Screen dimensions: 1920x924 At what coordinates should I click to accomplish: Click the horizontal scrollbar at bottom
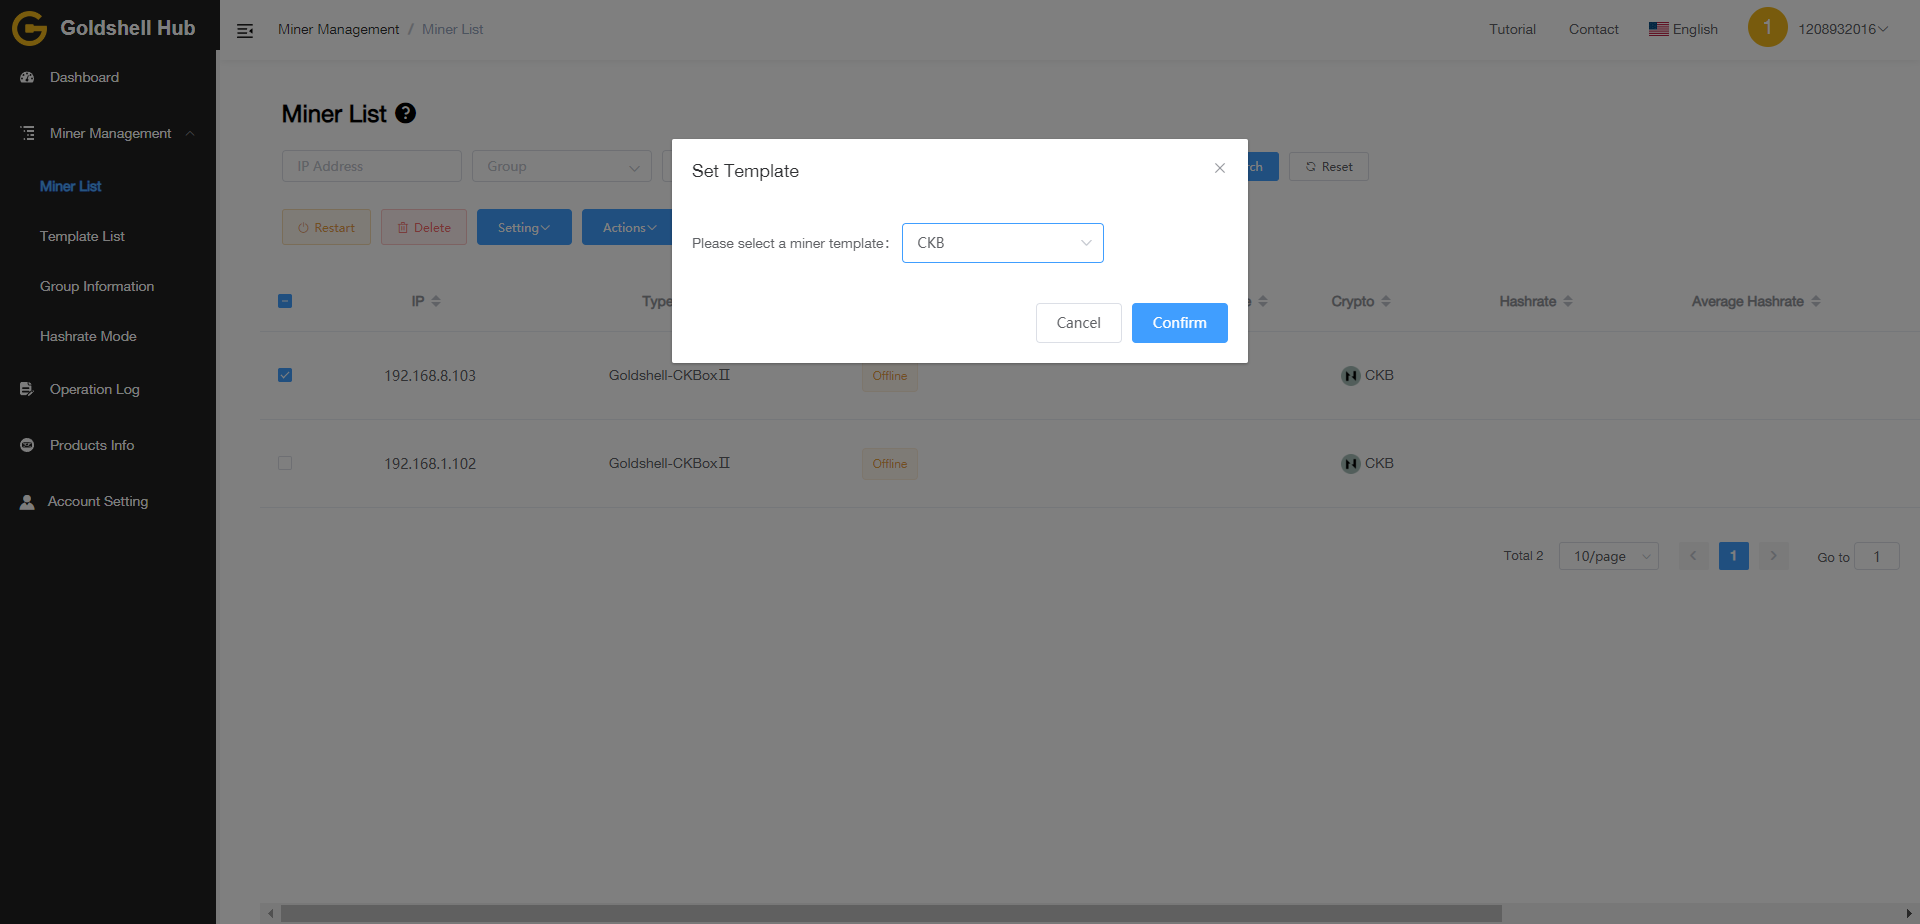[890, 913]
